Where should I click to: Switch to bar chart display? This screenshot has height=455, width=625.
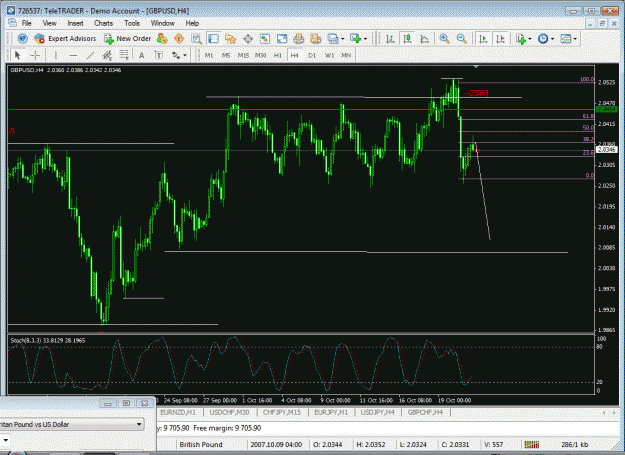click(x=390, y=39)
